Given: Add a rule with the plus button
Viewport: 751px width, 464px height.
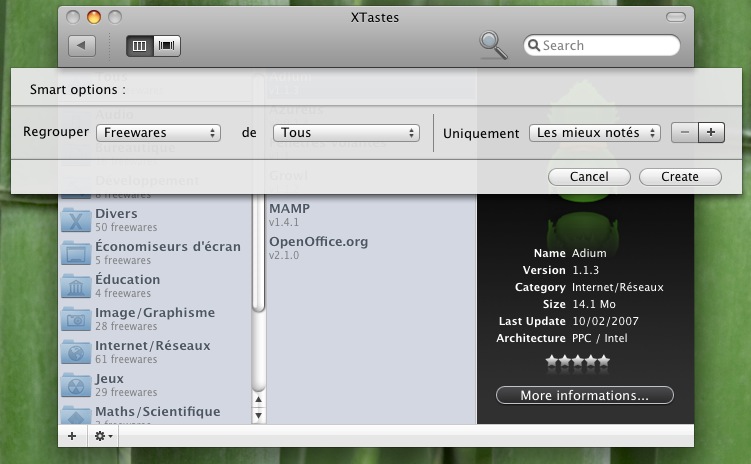Looking at the screenshot, I should (711, 133).
